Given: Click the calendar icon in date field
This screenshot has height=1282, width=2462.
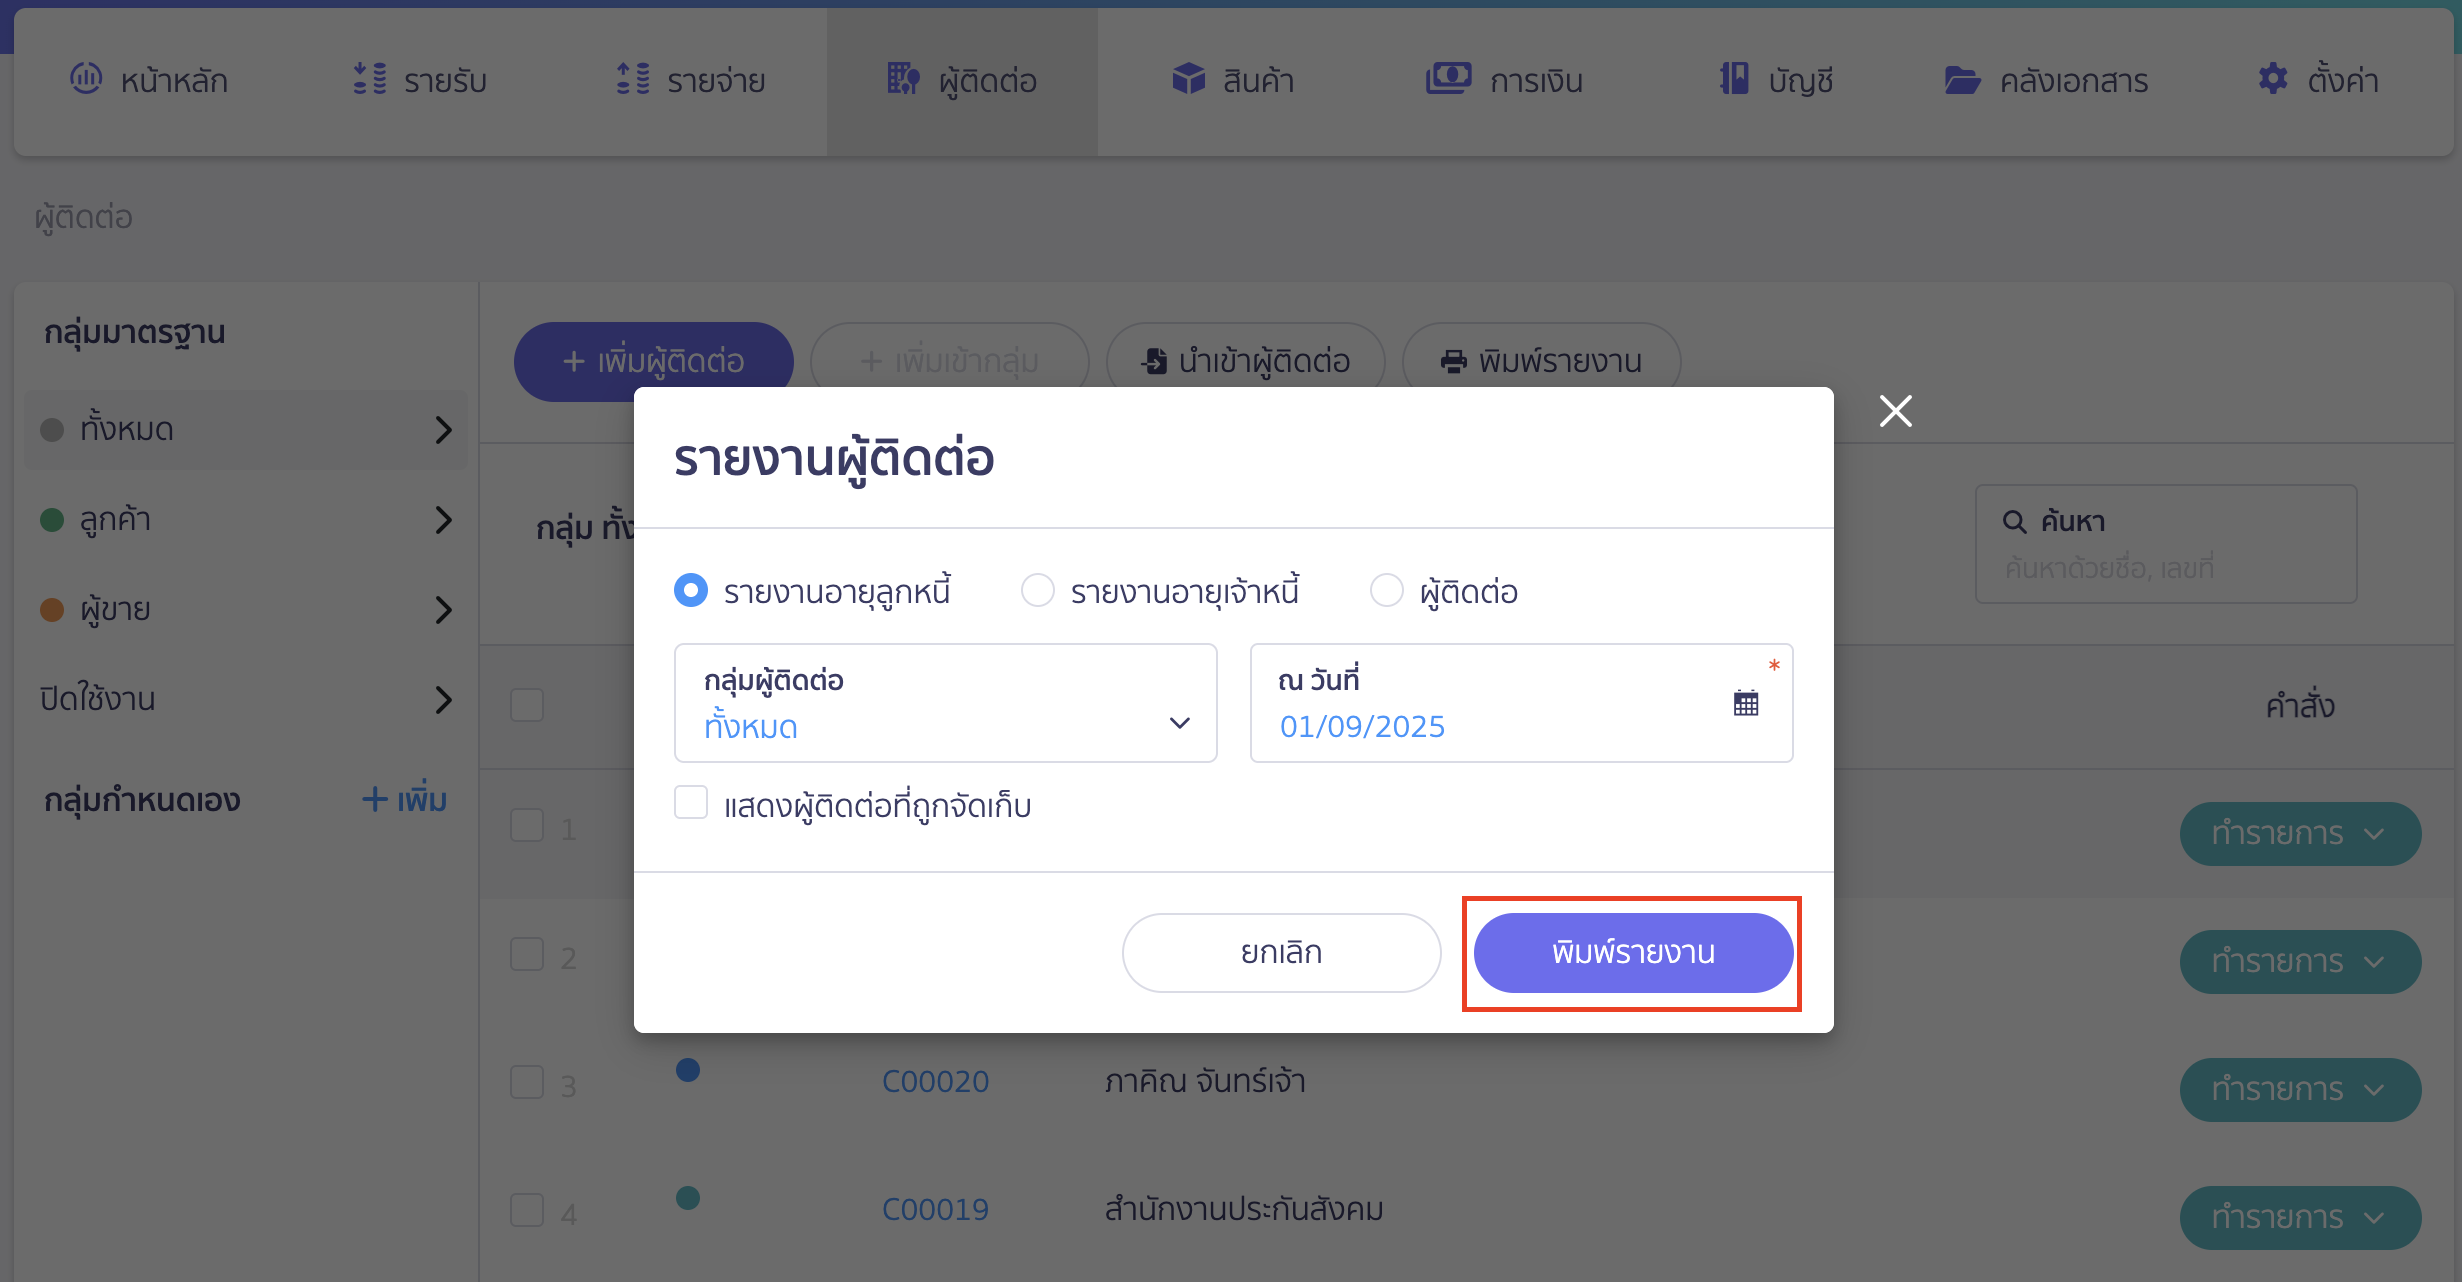Looking at the screenshot, I should [x=1746, y=703].
